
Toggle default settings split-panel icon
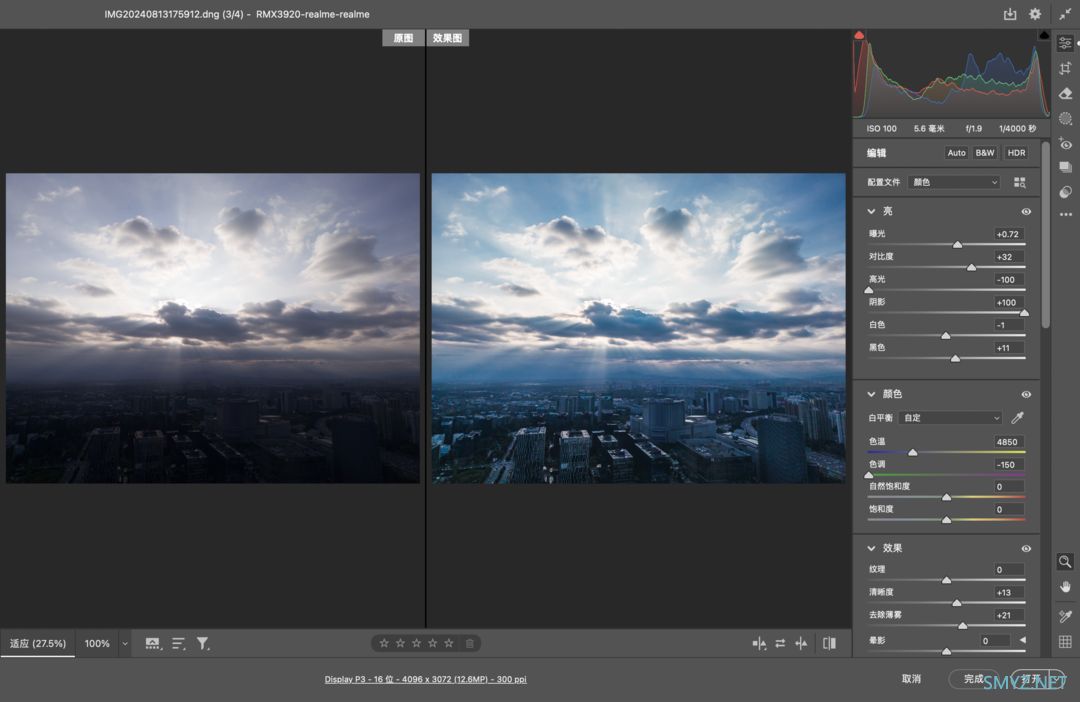coord(829,643)
